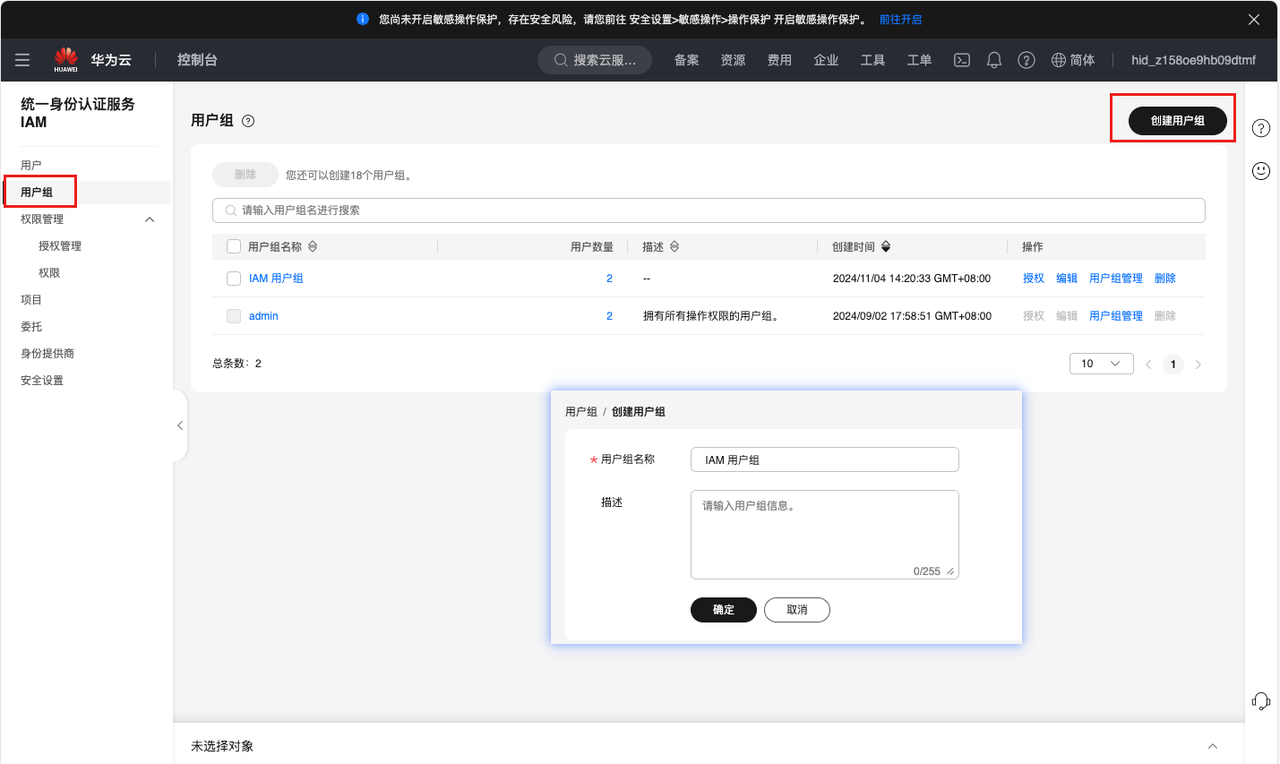The height and width of the screenshot is (764, 1280).
Task: Open 工具 in the top navigation
Action: click(873, 60)
